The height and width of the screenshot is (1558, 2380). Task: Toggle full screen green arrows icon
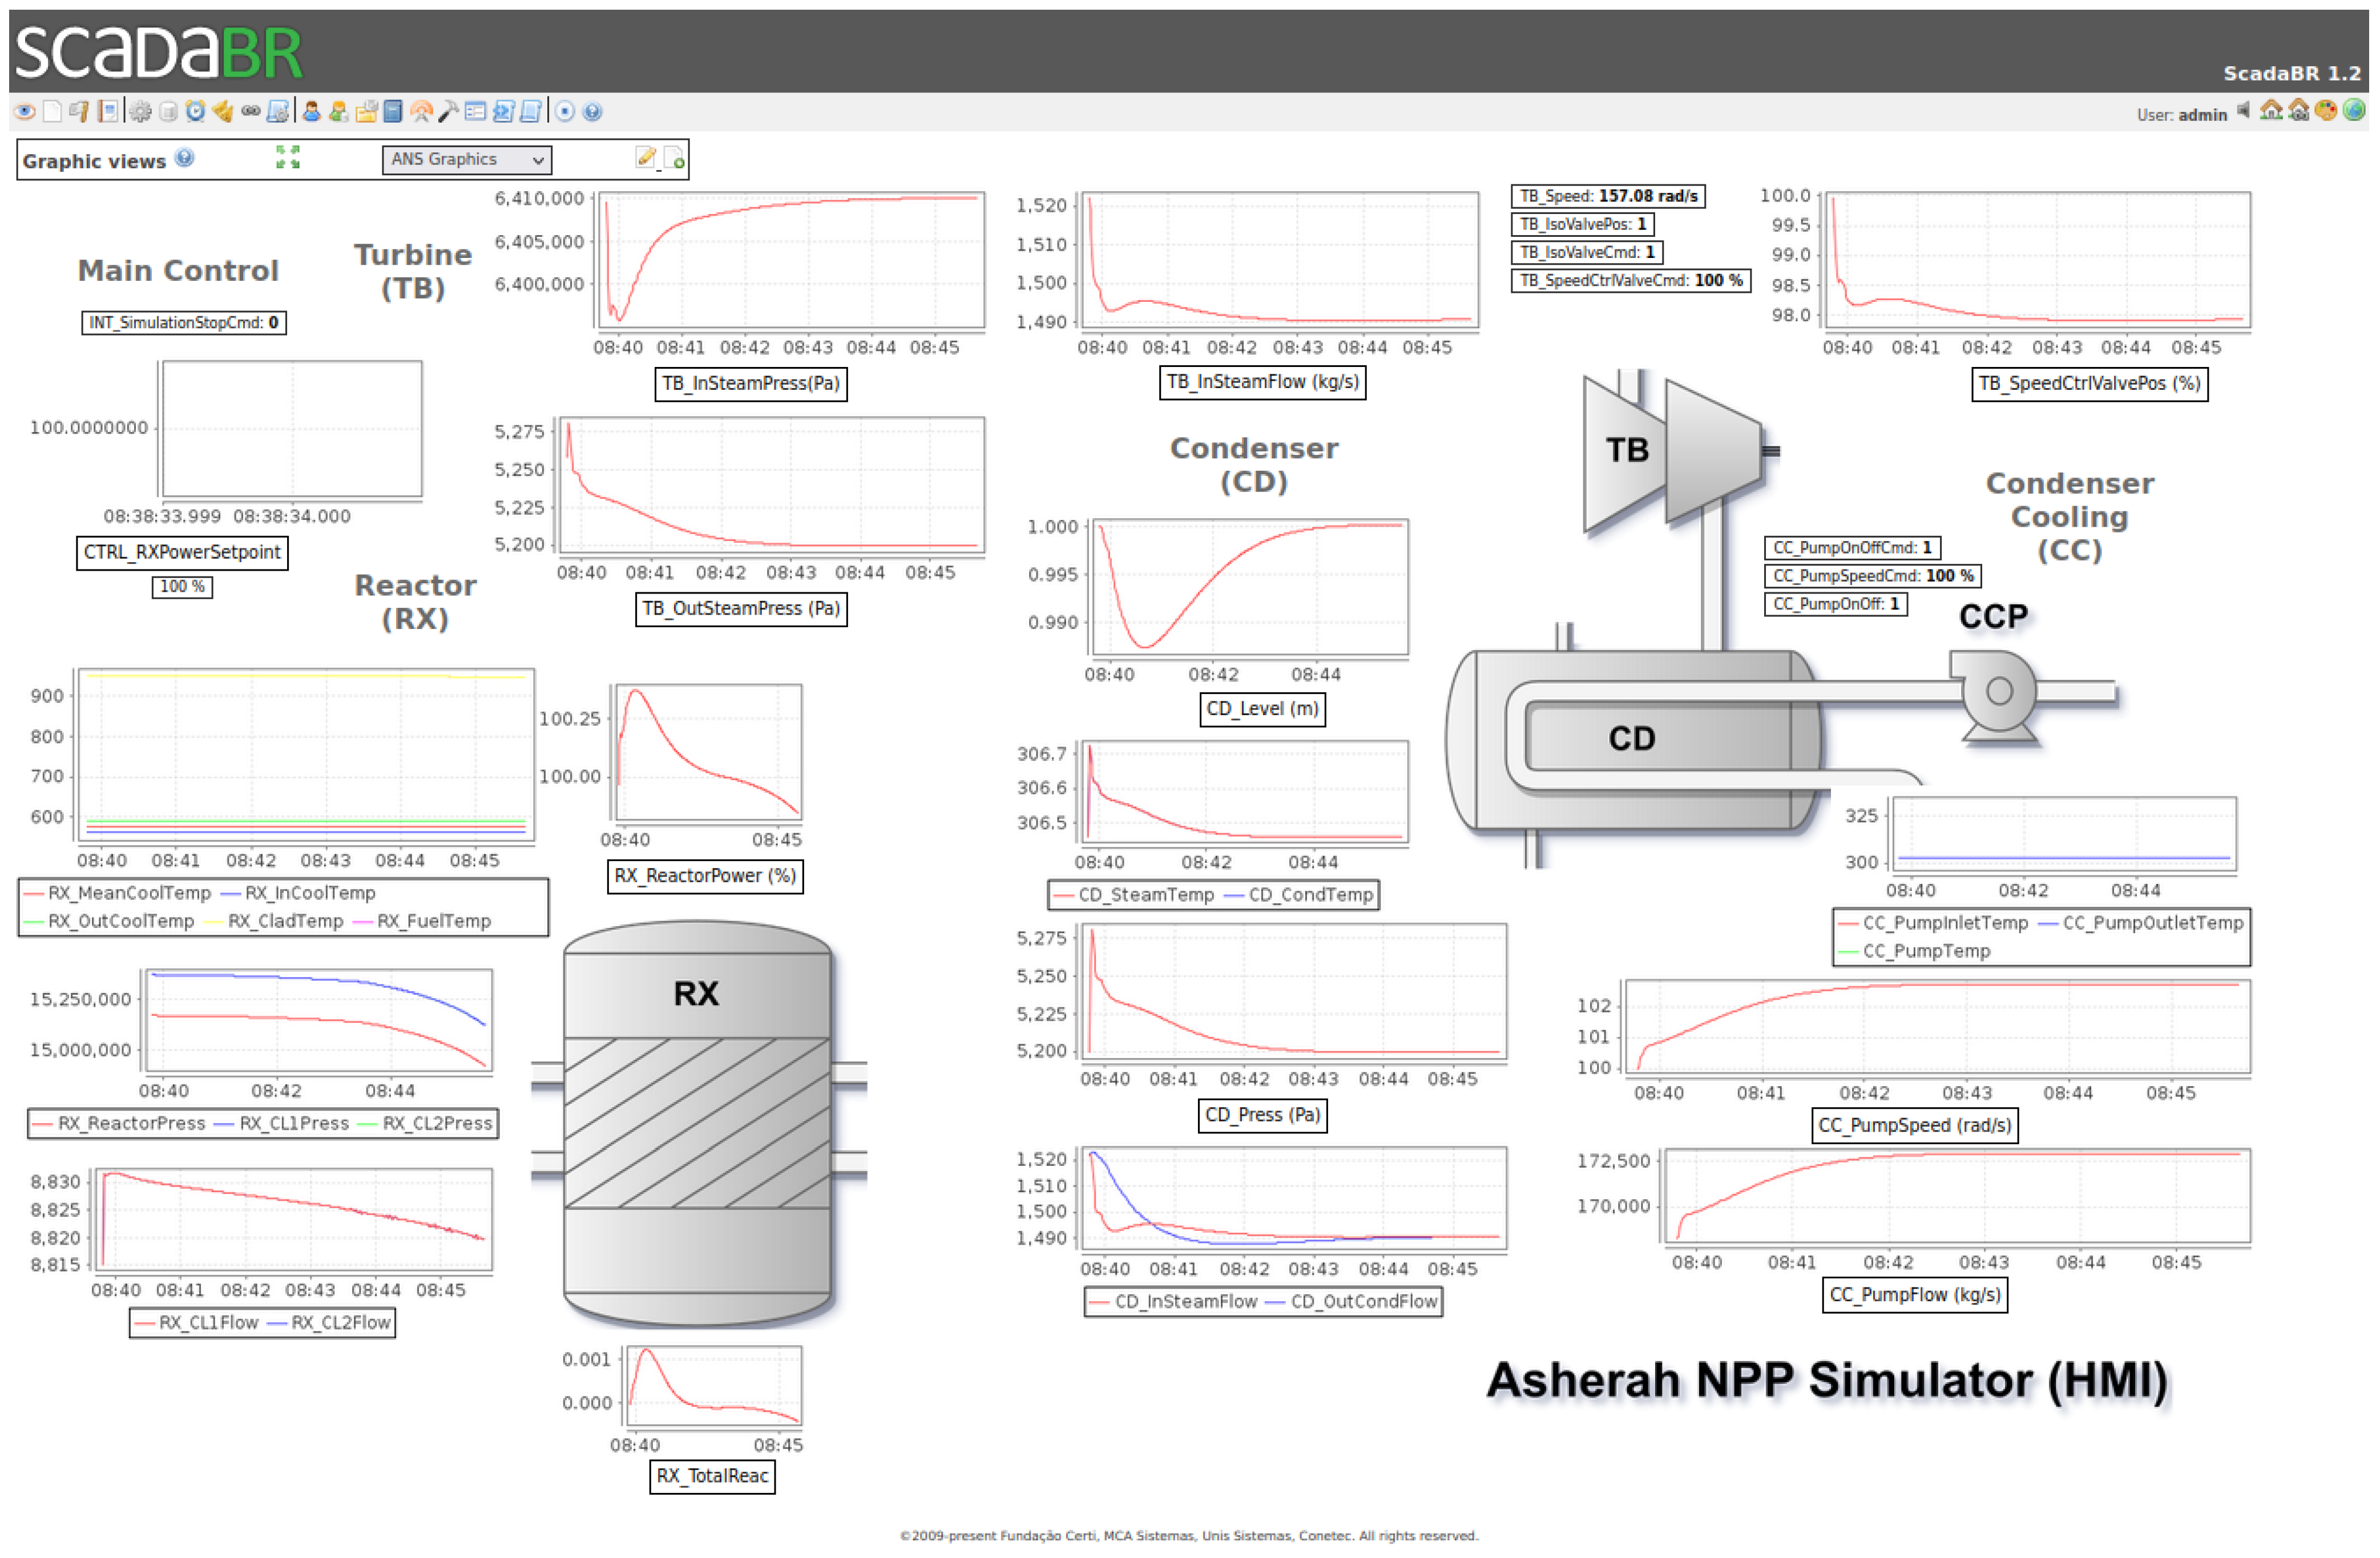point(288,157)
